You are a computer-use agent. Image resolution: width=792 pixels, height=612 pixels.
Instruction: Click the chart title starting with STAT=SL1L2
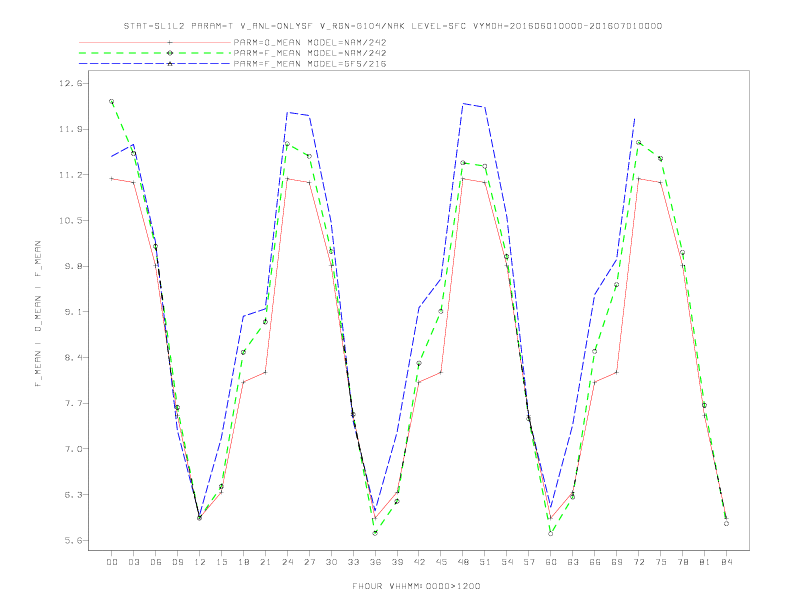[x=392, y=26]
